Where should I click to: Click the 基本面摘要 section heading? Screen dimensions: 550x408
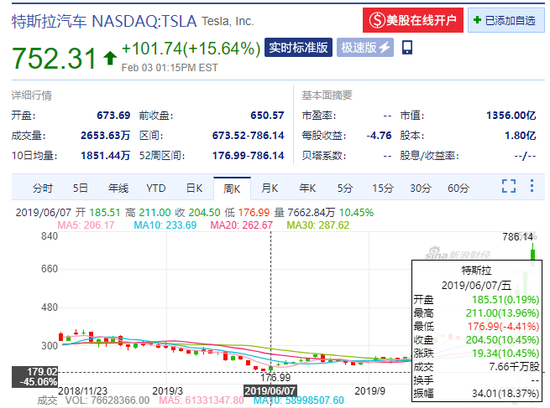(327, 95)
